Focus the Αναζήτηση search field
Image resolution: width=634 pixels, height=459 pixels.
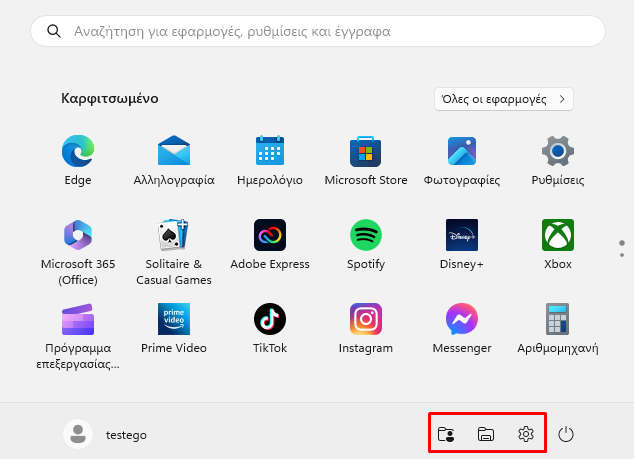318,31
